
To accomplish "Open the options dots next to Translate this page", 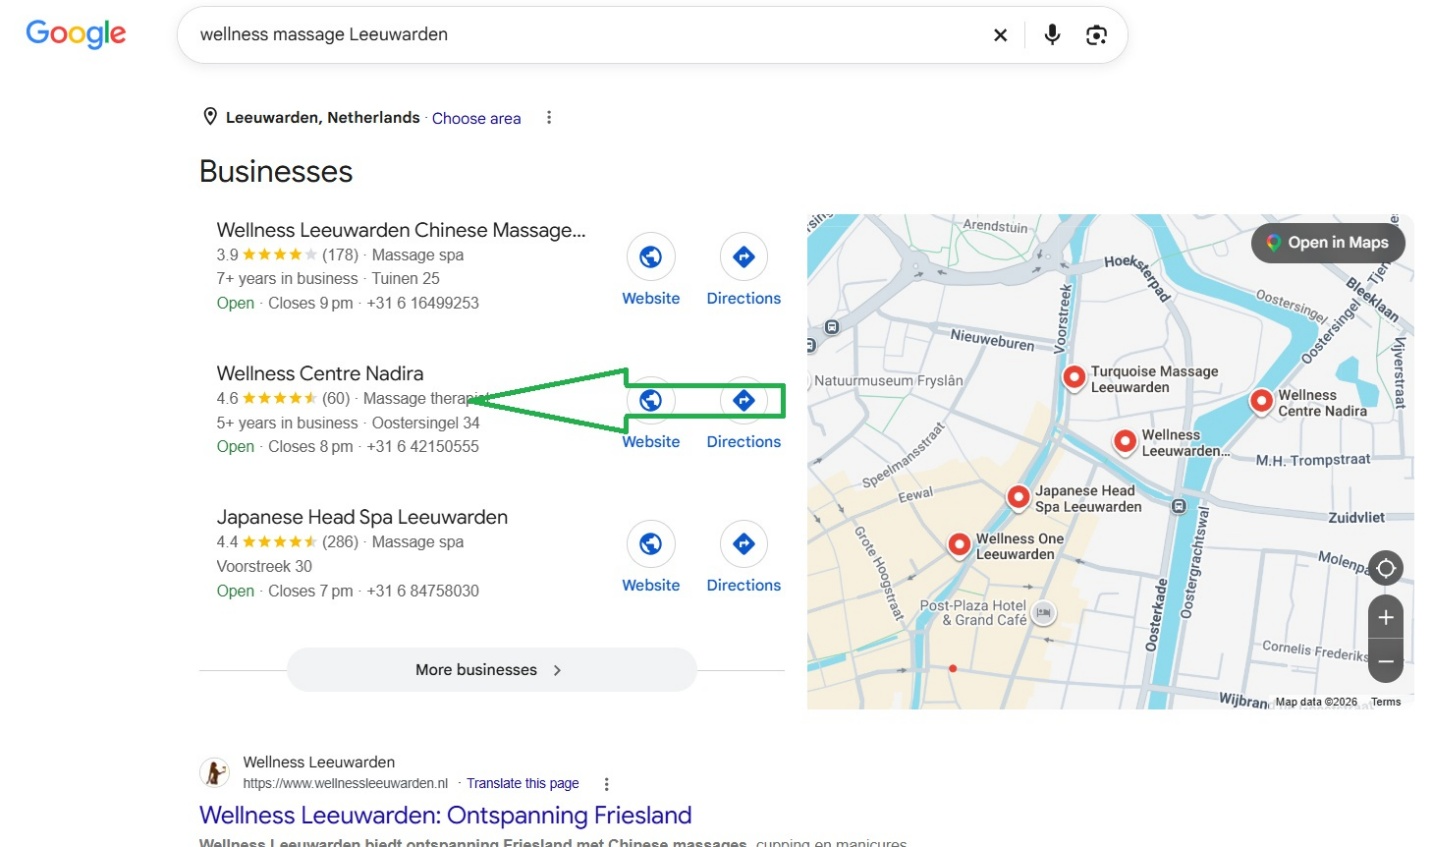I will coord(606,784).
